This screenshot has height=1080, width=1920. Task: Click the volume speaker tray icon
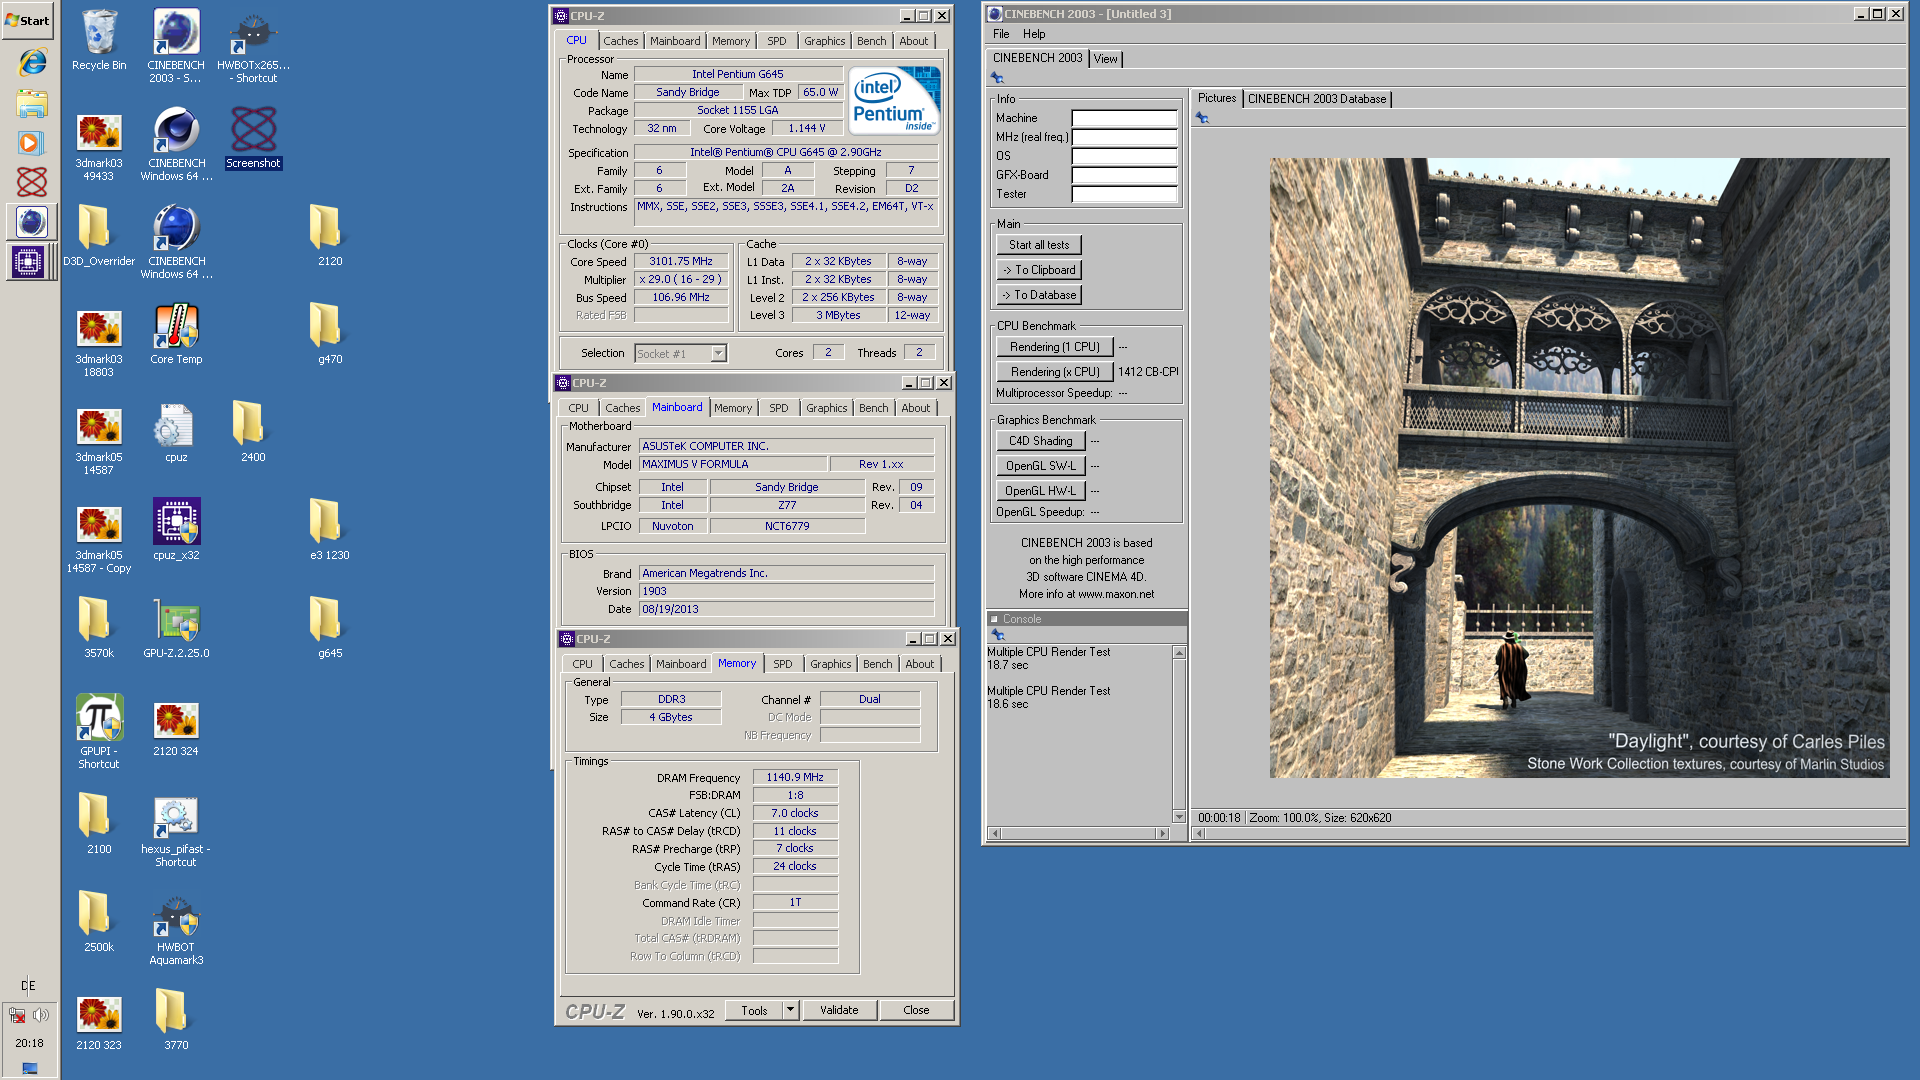pyautogui.click(x=41, y=1015)
